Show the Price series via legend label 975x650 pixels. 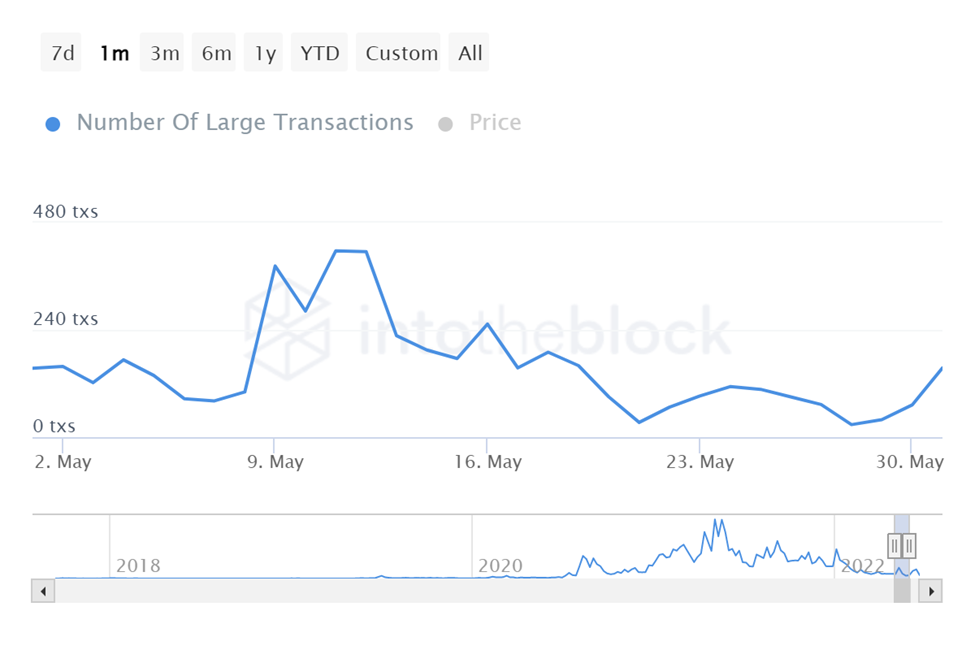tap(495, 123)
